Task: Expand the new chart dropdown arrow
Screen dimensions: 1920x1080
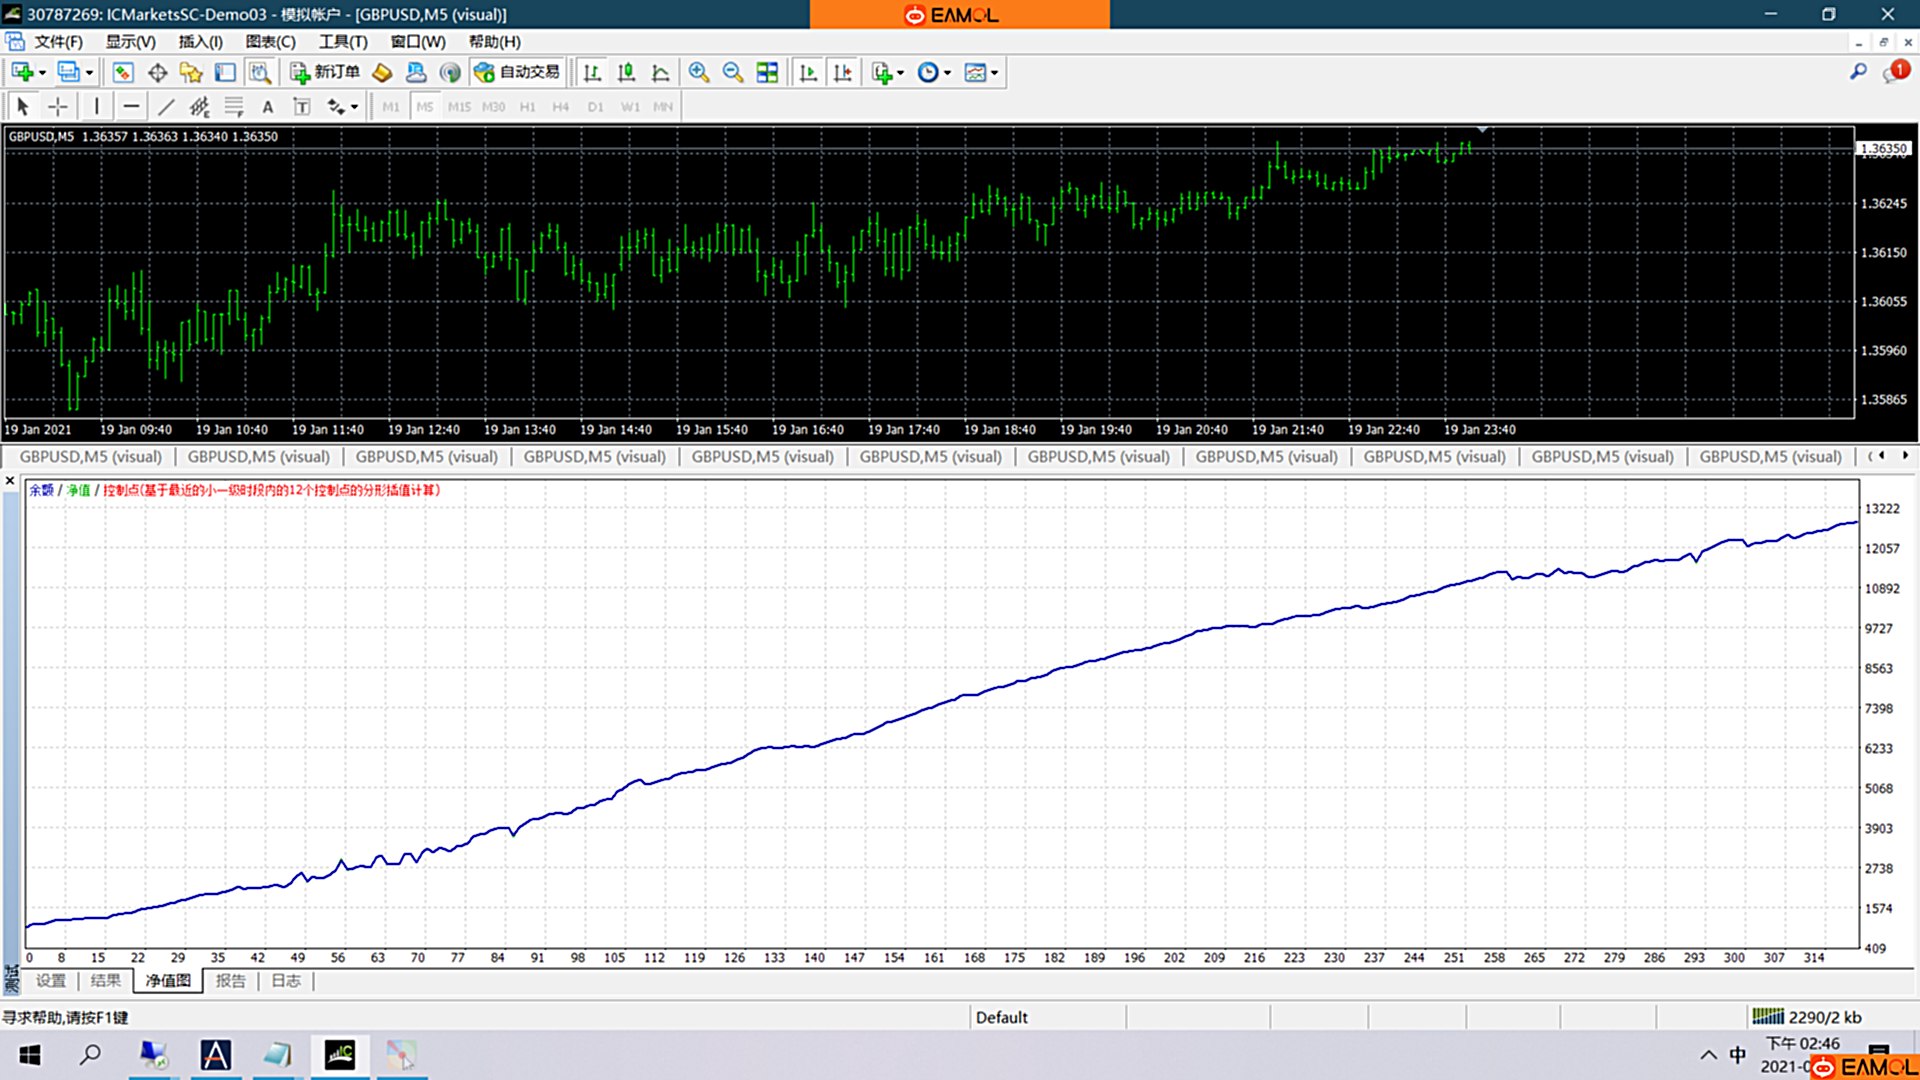Action: (x=42, y=73)
